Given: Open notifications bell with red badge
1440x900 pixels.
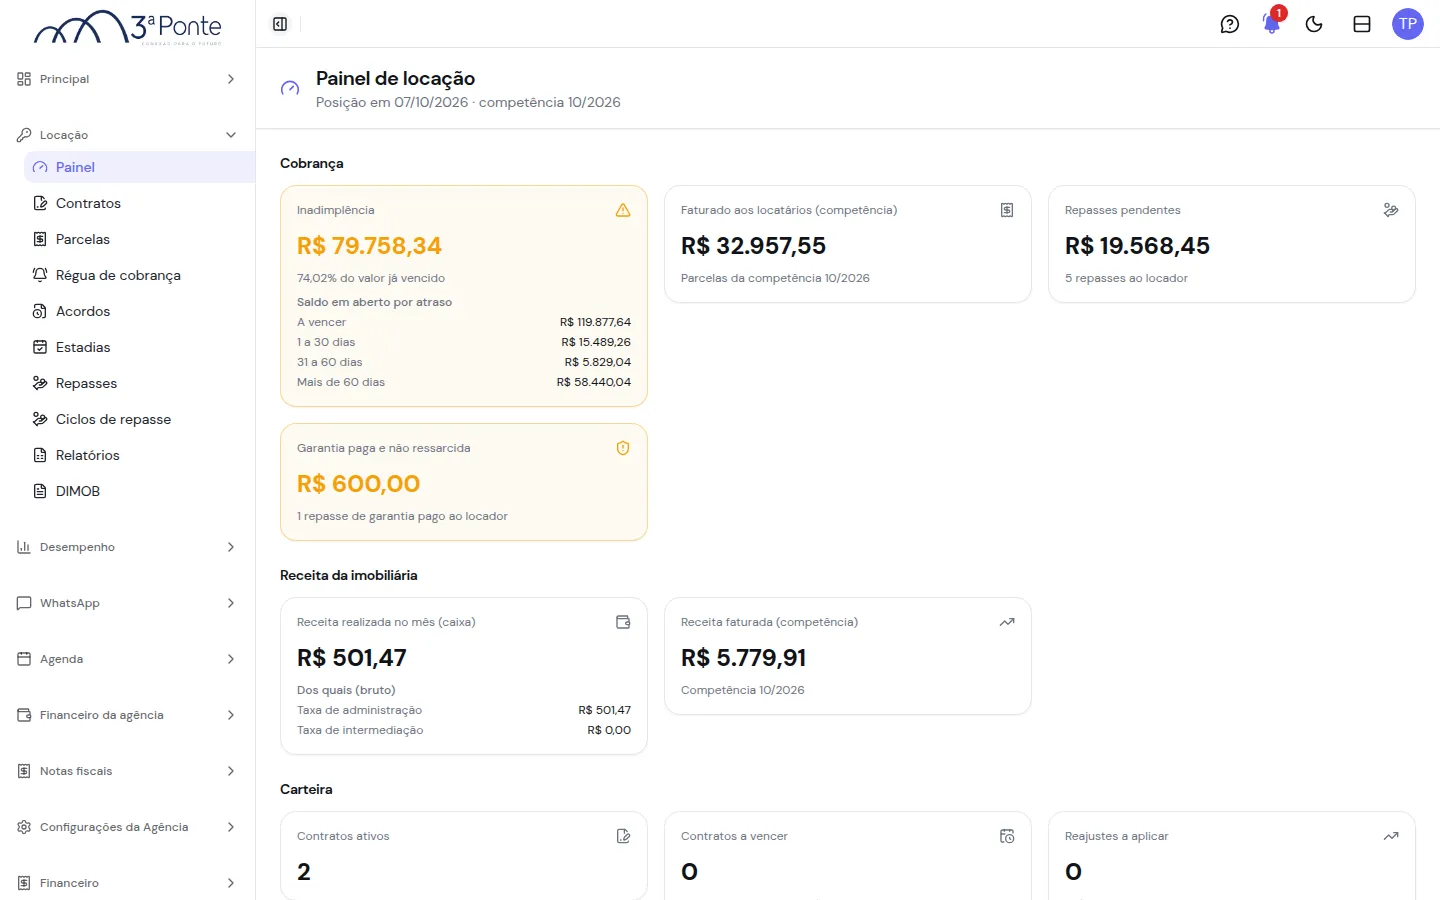Looking at the screenshot, I should click(1272, 24).
